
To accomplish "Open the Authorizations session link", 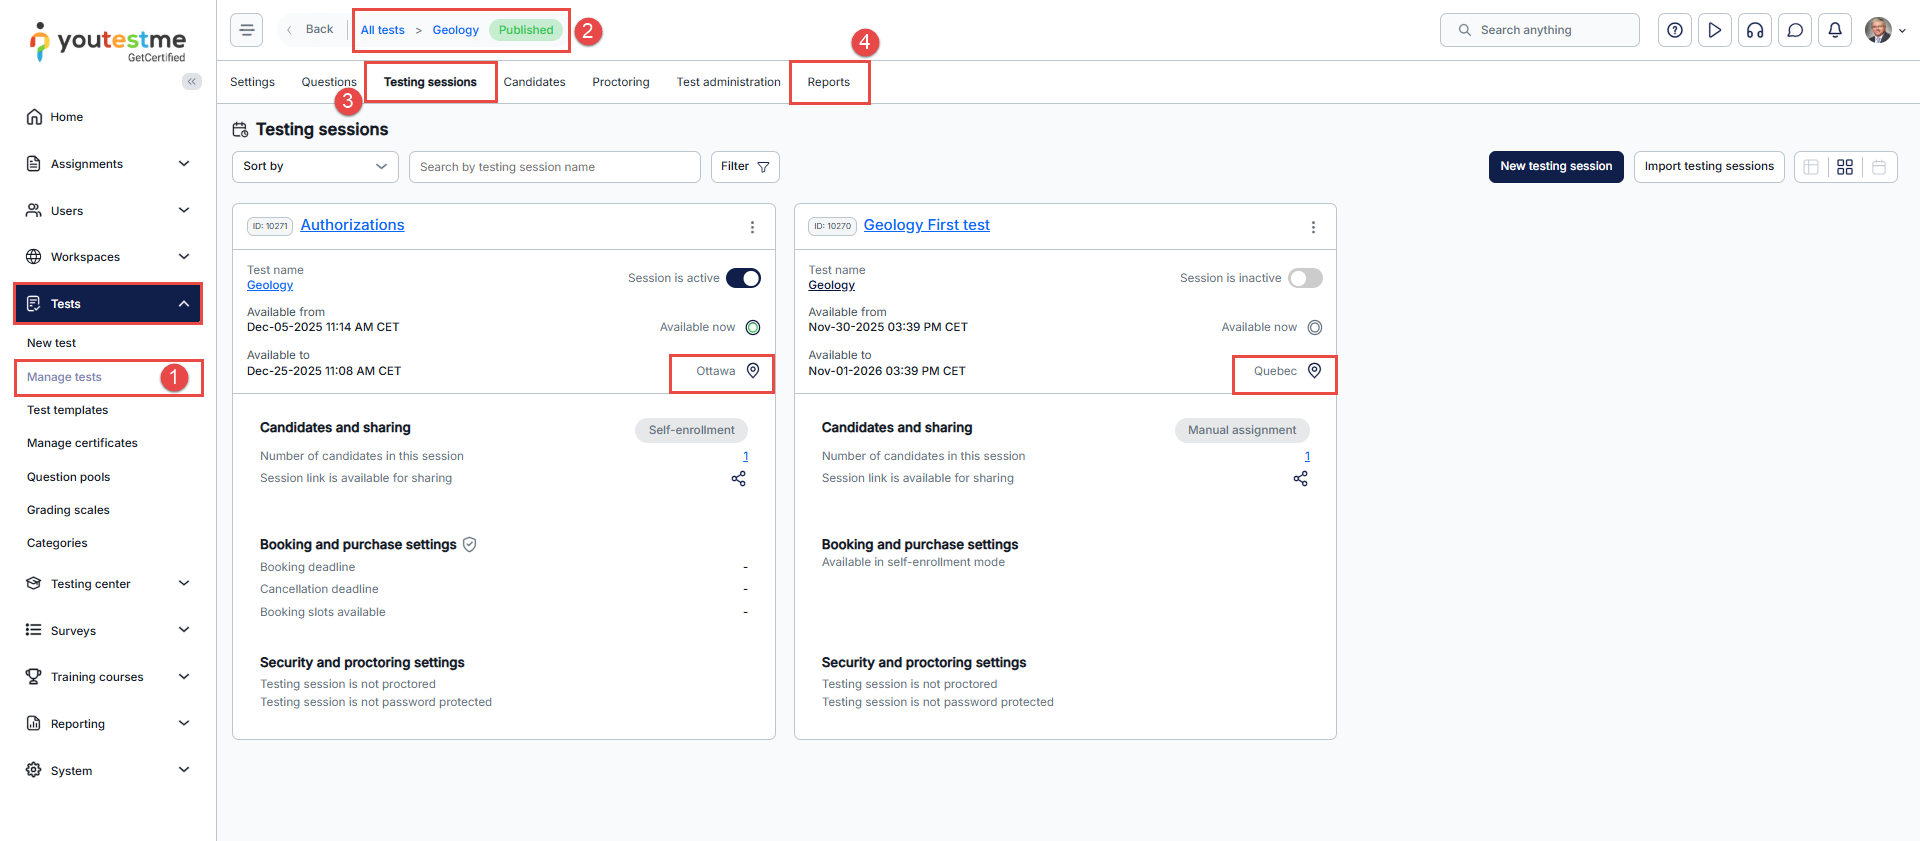I will pyautogui.click(x=352, y=225).
